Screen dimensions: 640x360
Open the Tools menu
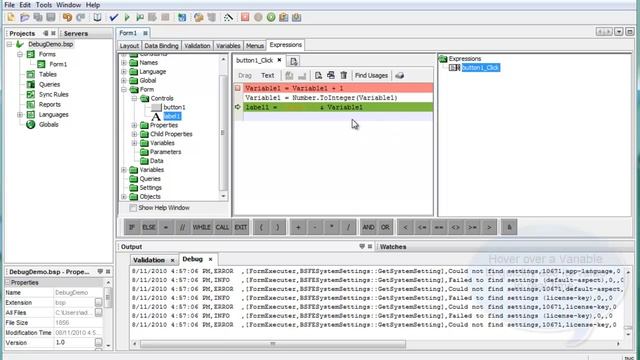44,5
